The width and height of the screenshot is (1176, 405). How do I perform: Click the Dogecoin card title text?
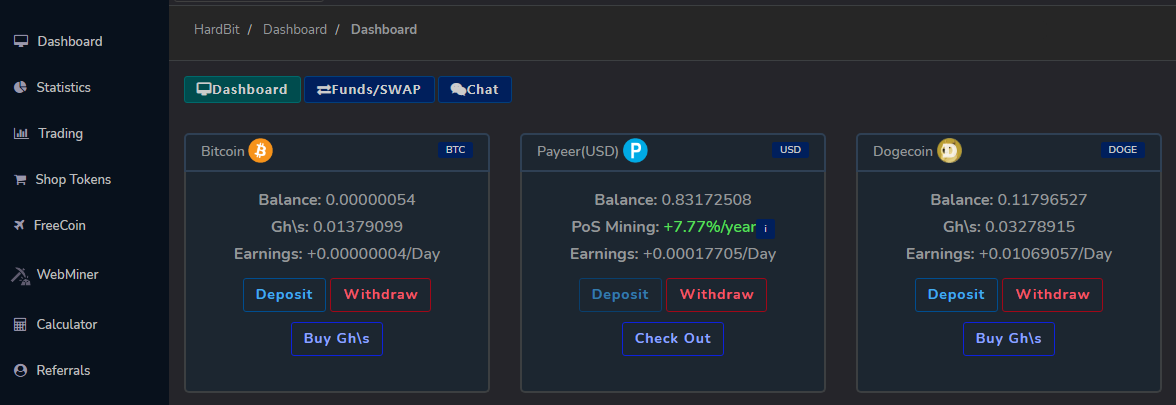[x=903, y=152]
